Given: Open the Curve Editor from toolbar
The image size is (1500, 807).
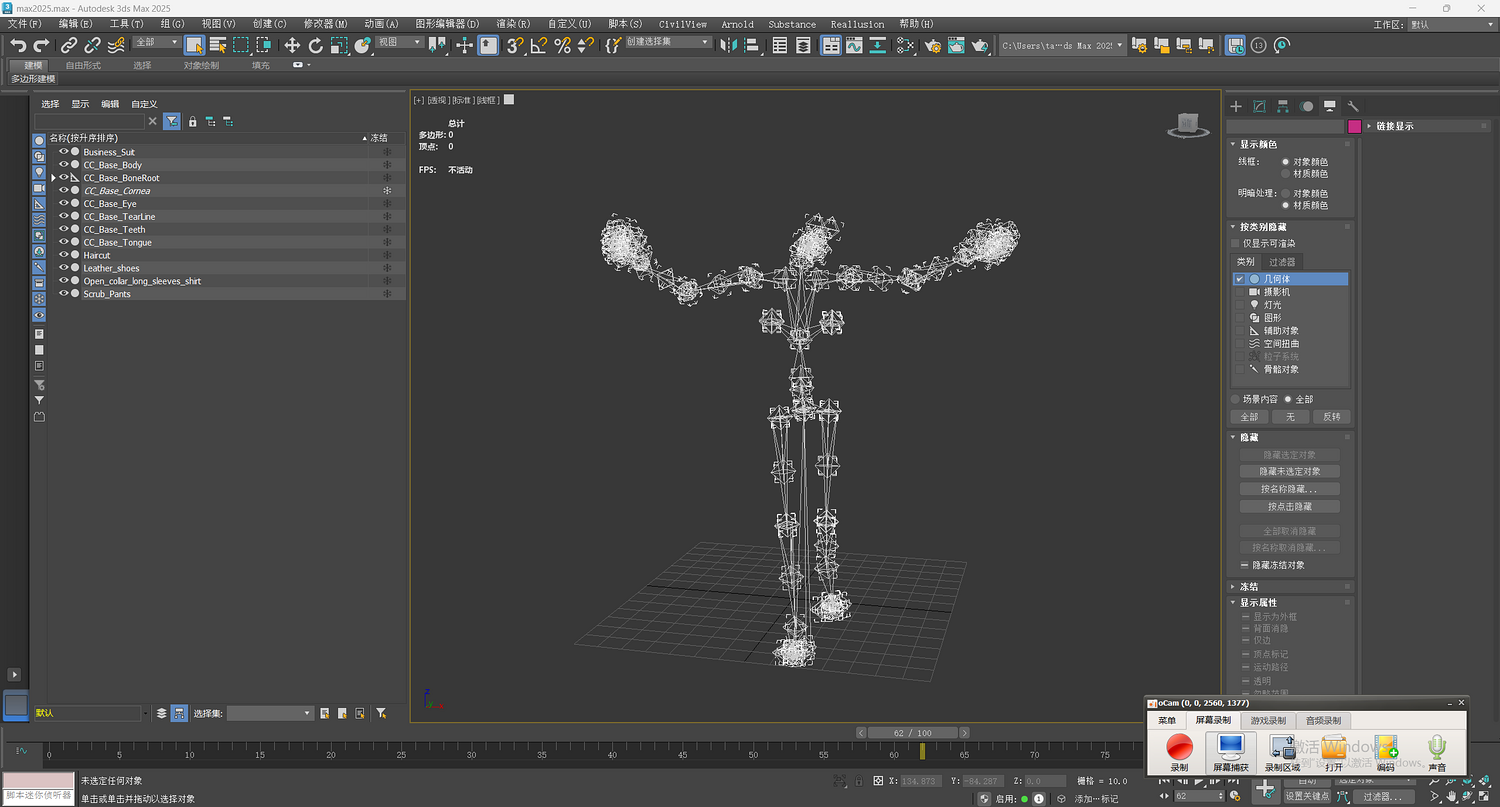Looking at the screenshot, I should 854,45.
